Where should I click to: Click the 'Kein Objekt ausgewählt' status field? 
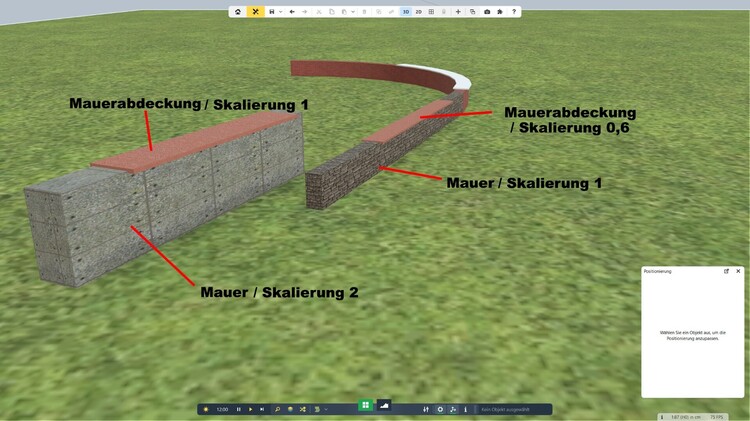(x=514, y=410)
